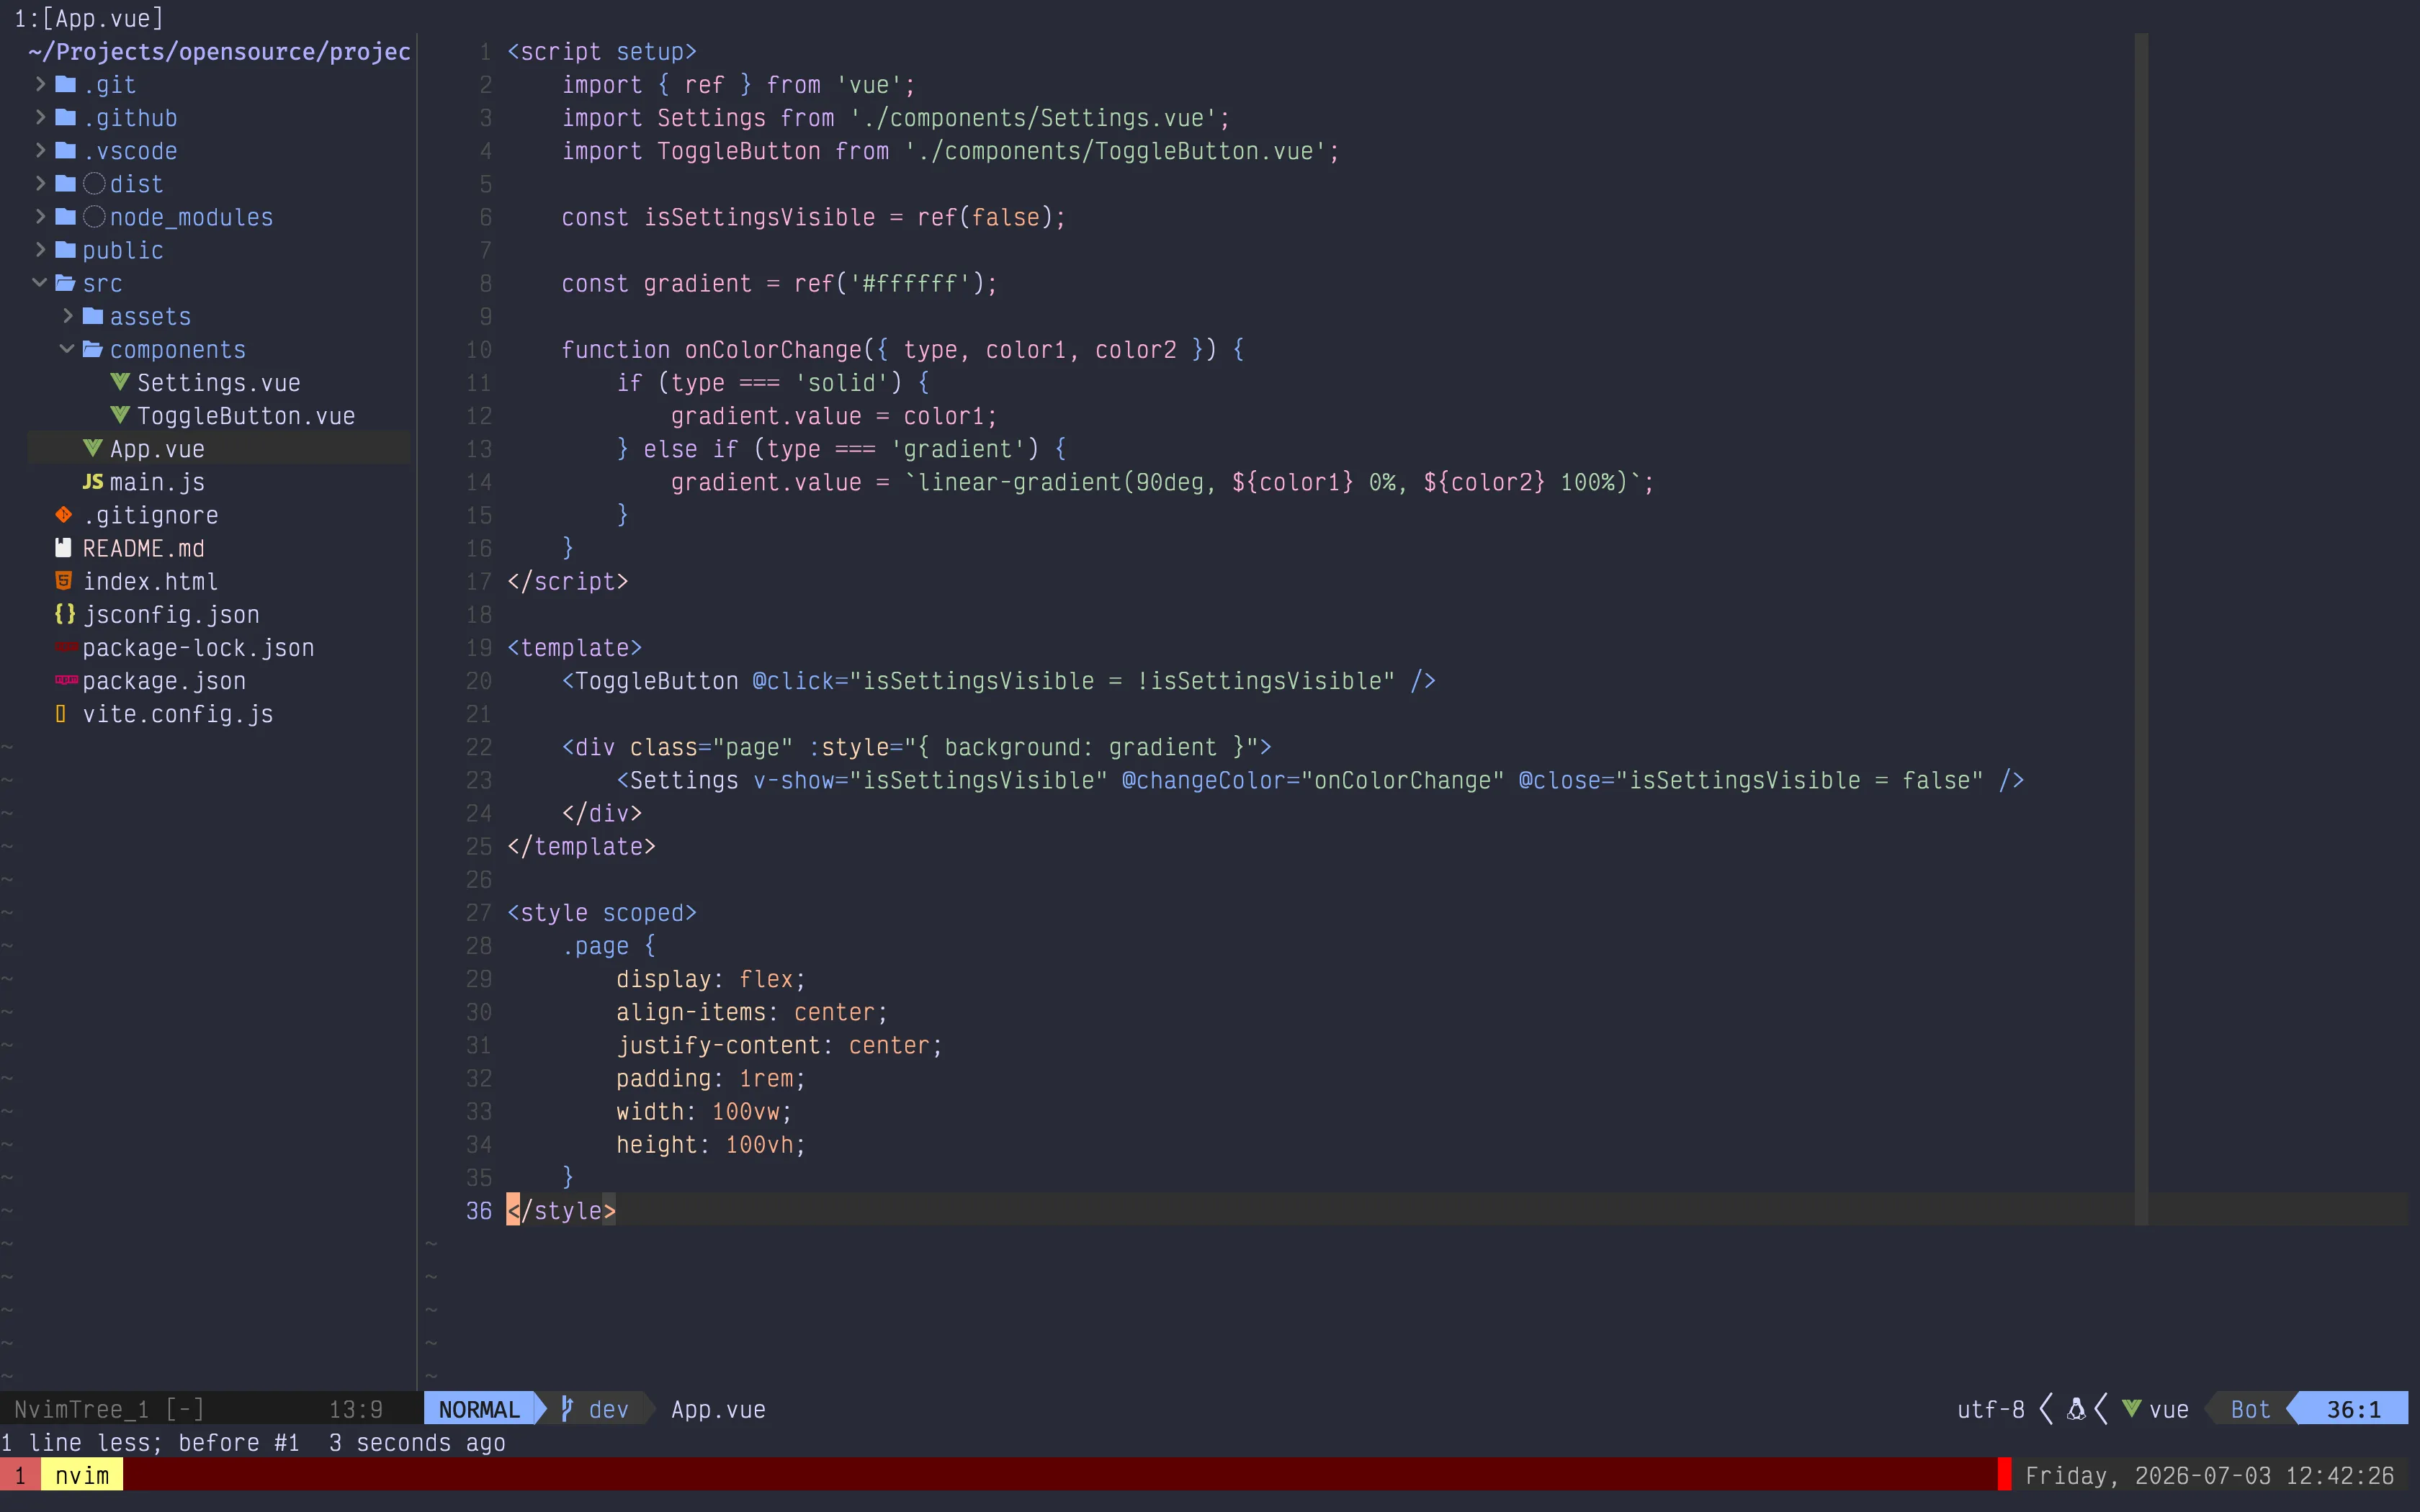The image size is (2420, 1512).
Task: Collapse the components folder chevron
Action: tap(67, 349)
